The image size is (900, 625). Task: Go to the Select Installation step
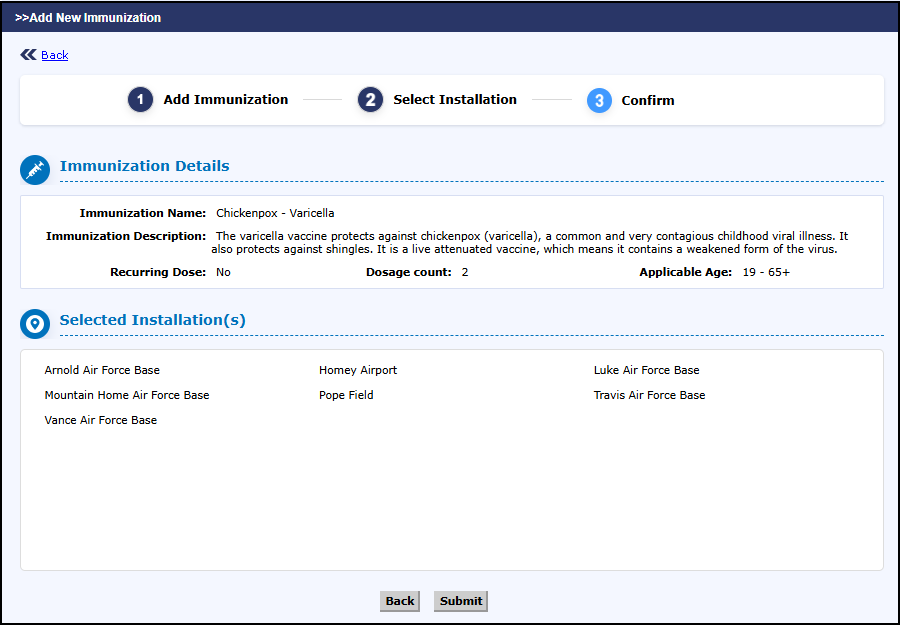(454, 100)
